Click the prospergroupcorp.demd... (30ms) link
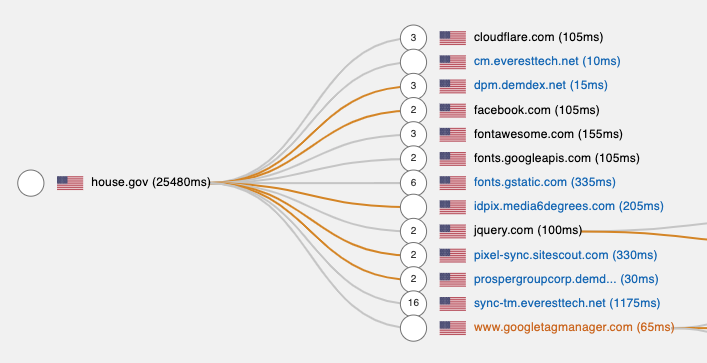Image resolution: width=707 pixels, height=363 pixels. (566, 280)
